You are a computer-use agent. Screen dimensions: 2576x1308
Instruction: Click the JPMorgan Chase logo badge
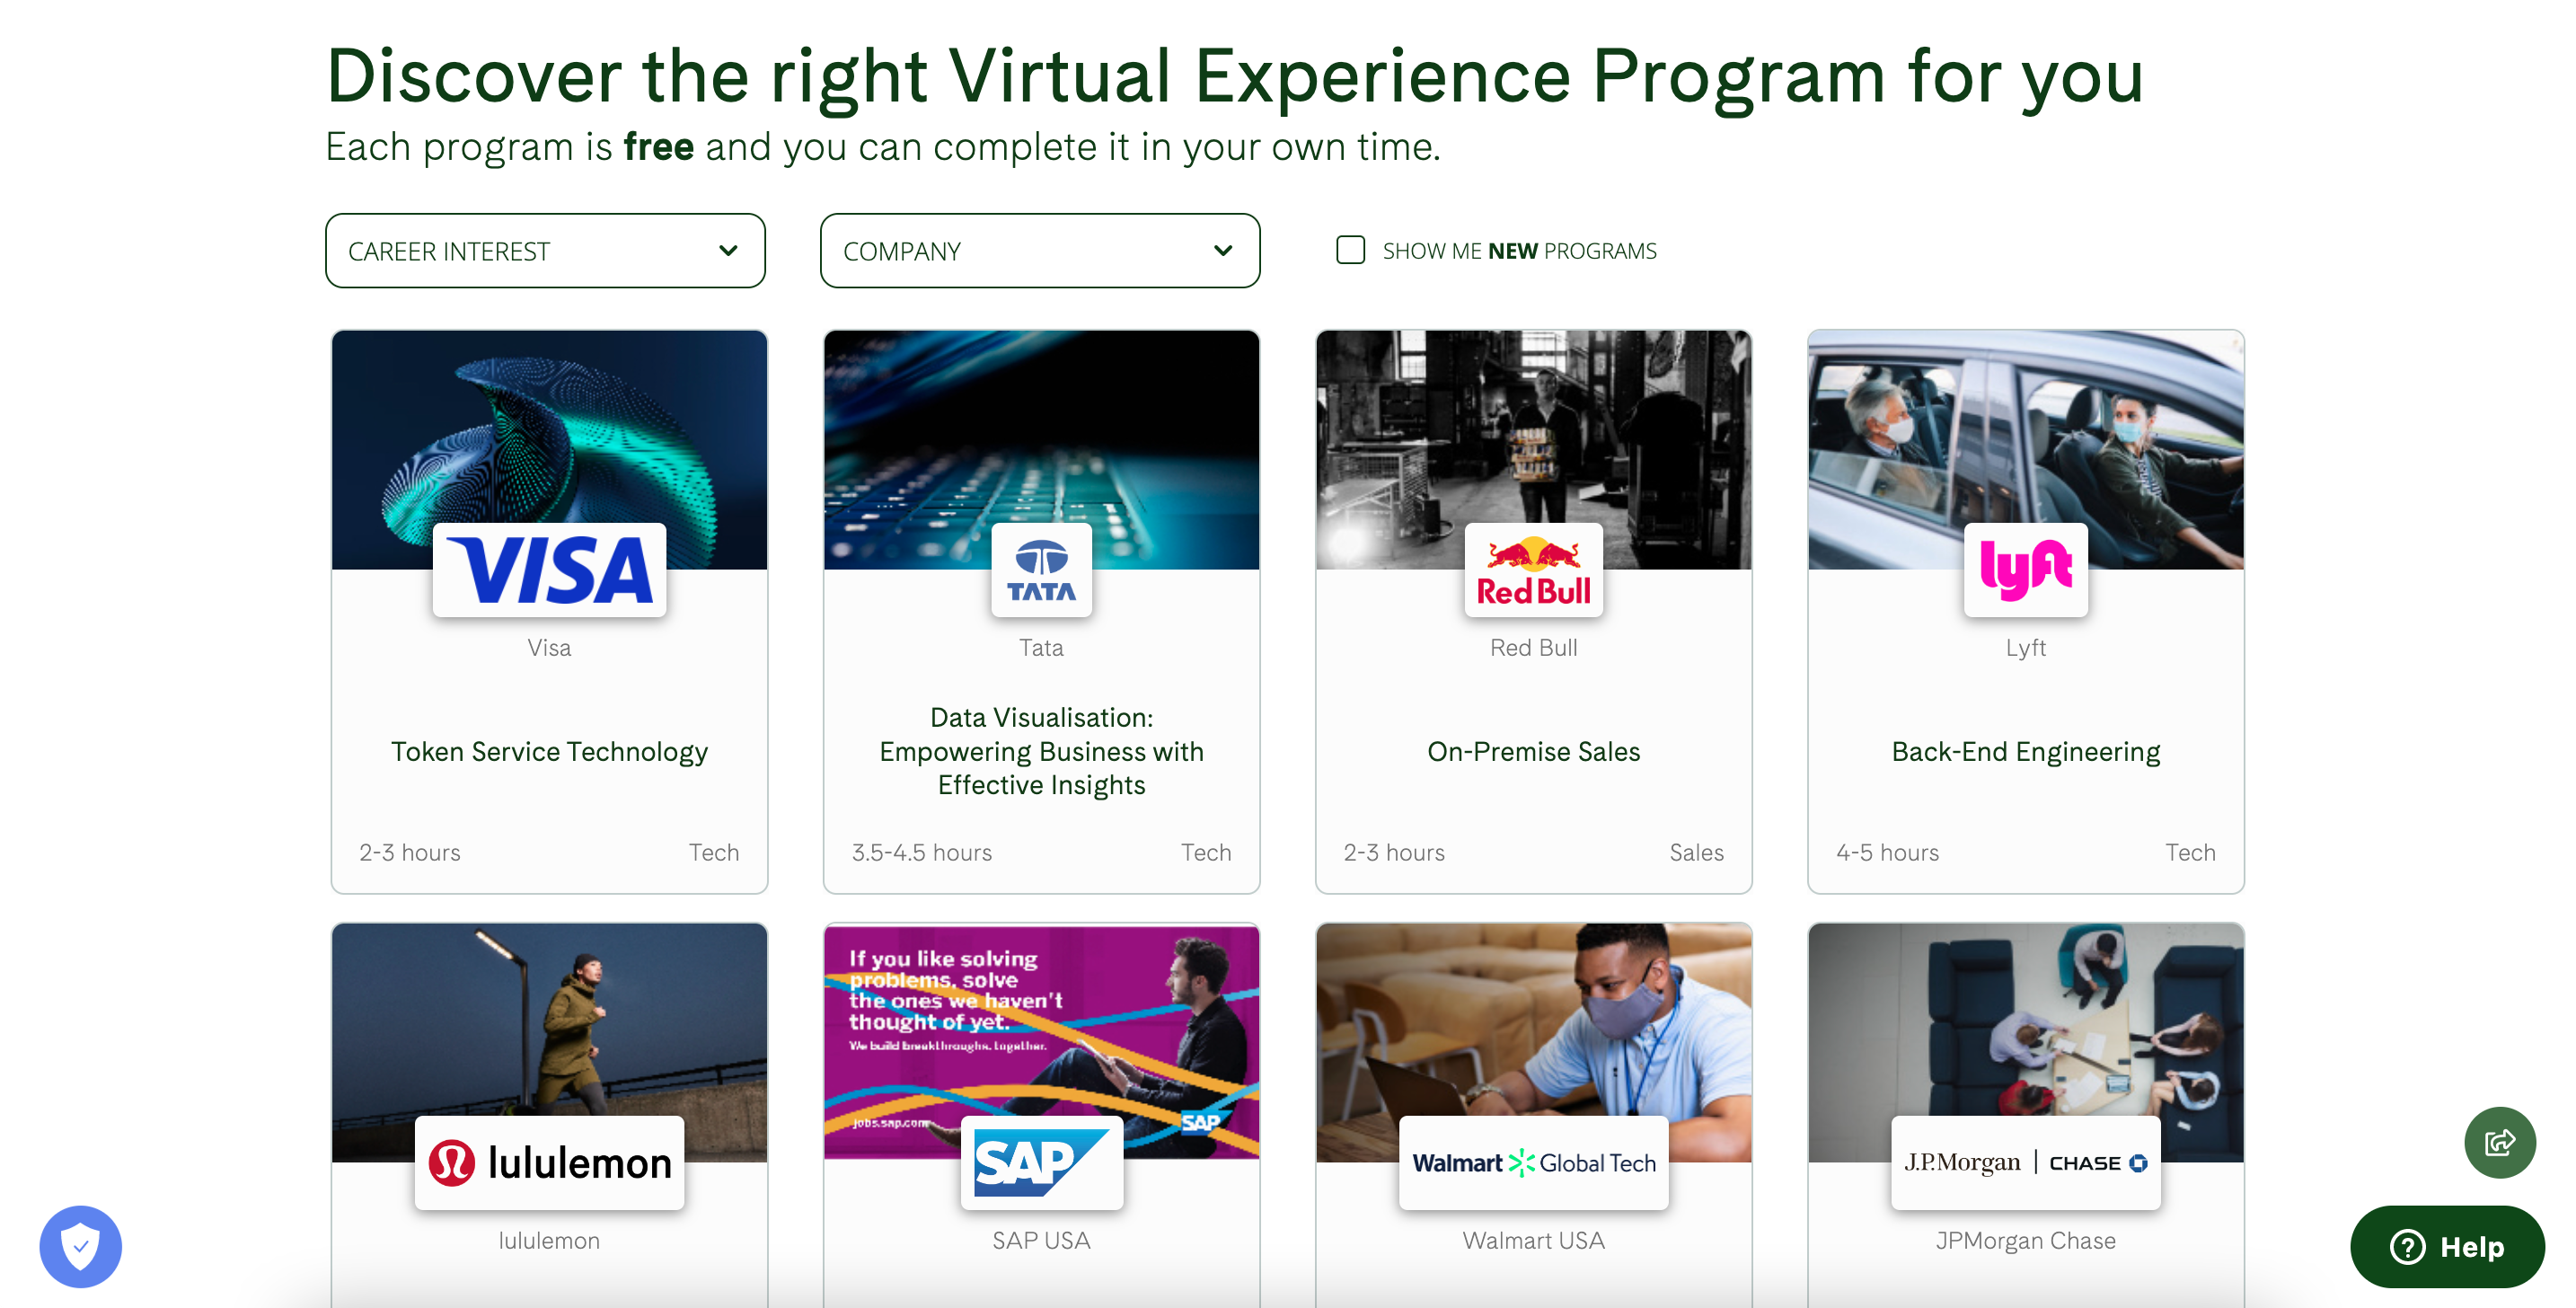(2025, 1162)
